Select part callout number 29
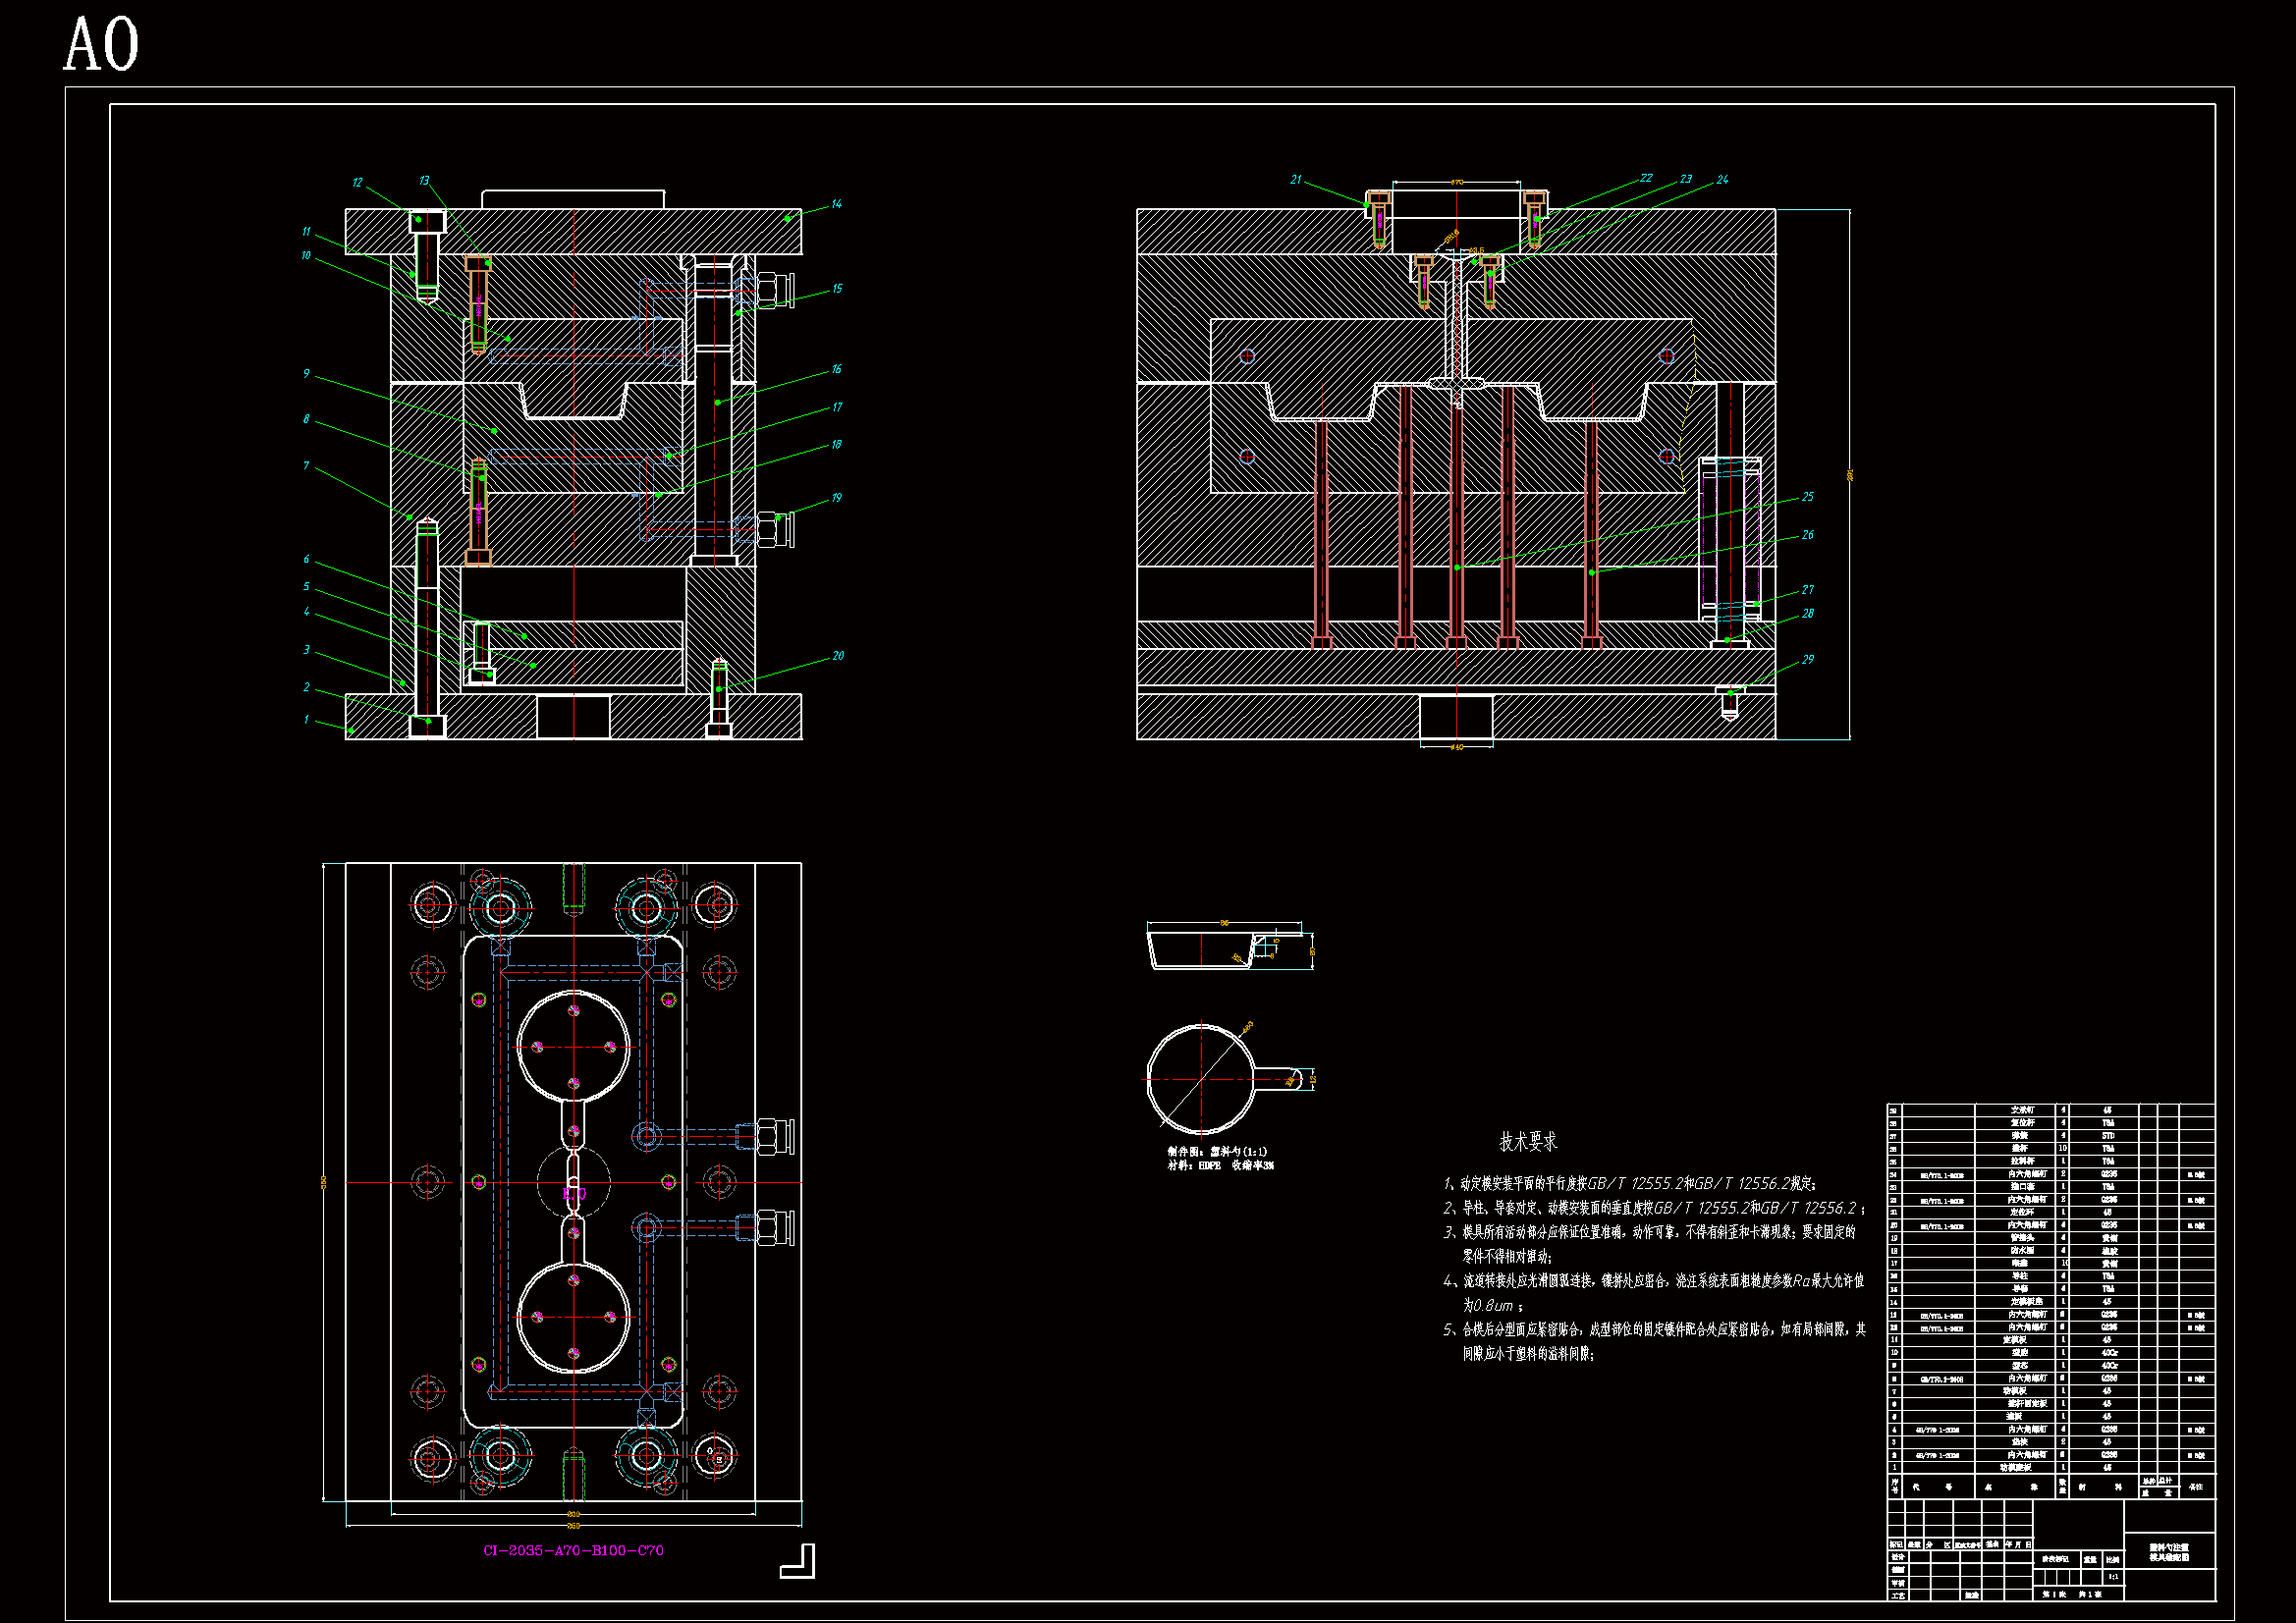 coord(1807,660)
